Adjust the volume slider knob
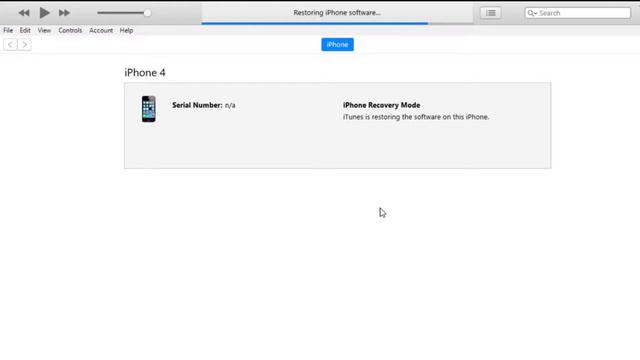Screen dimensions: 640x360 pos(147,13)
